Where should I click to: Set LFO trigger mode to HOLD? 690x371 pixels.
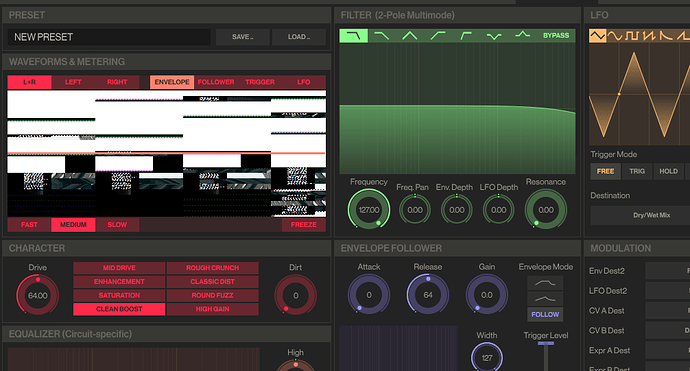(x=668, y=171)
